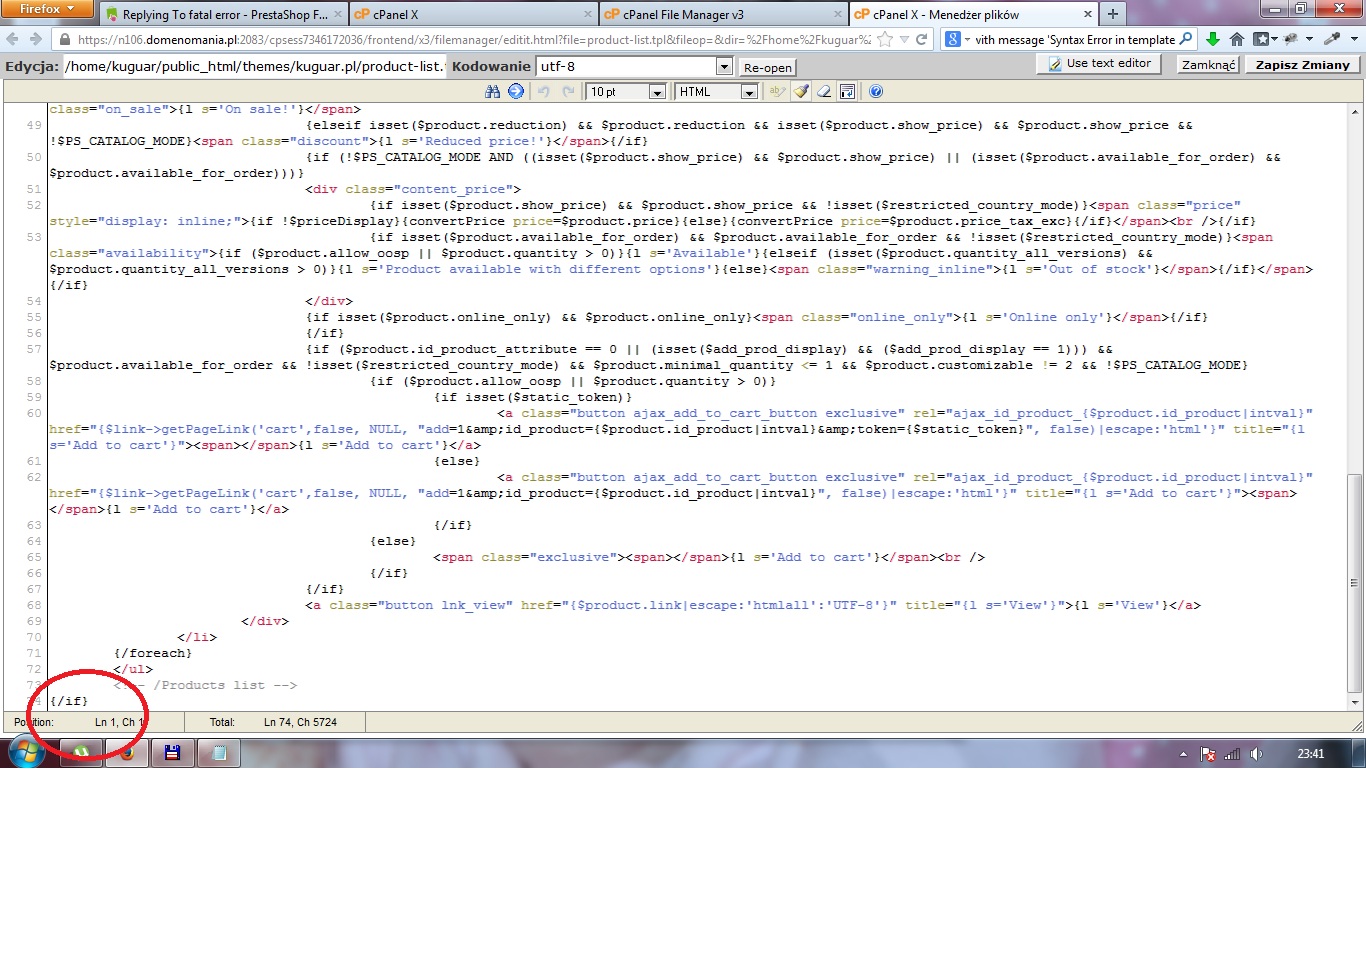Click the network signal icon in tray

1233,754
